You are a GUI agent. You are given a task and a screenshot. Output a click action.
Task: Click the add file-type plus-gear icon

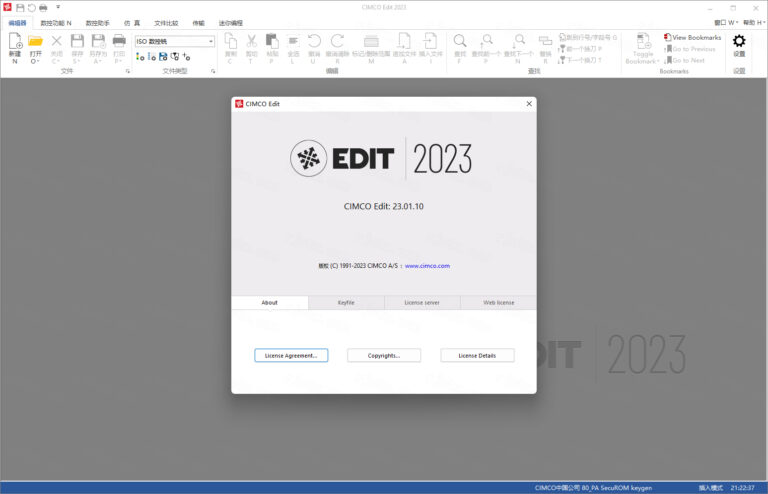(186, 57)
